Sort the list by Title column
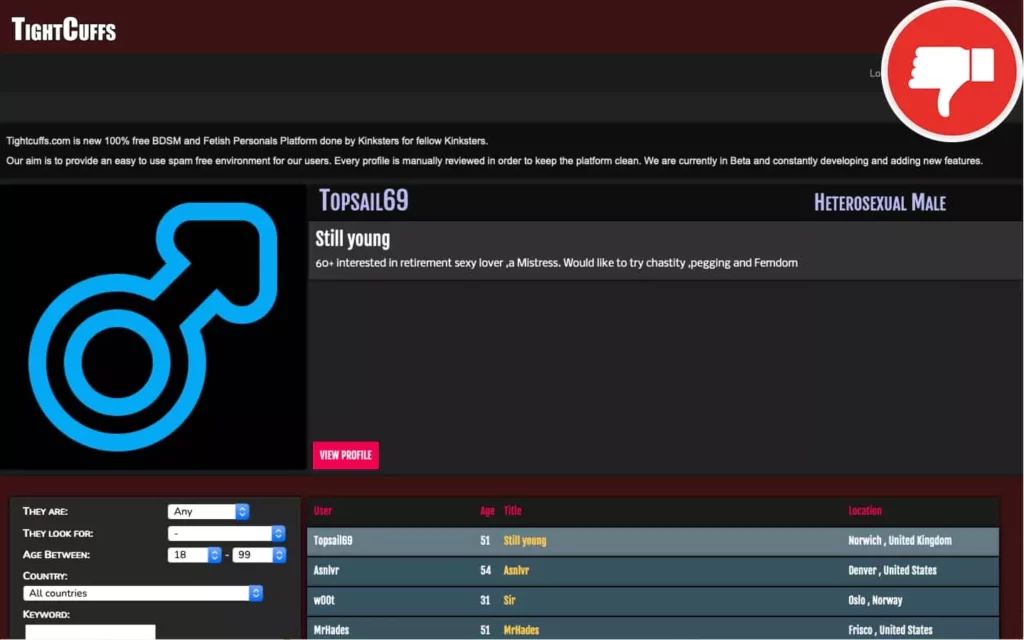This screenshot has width=1024, height=640. pyautogui.click(x=513, y=511)
